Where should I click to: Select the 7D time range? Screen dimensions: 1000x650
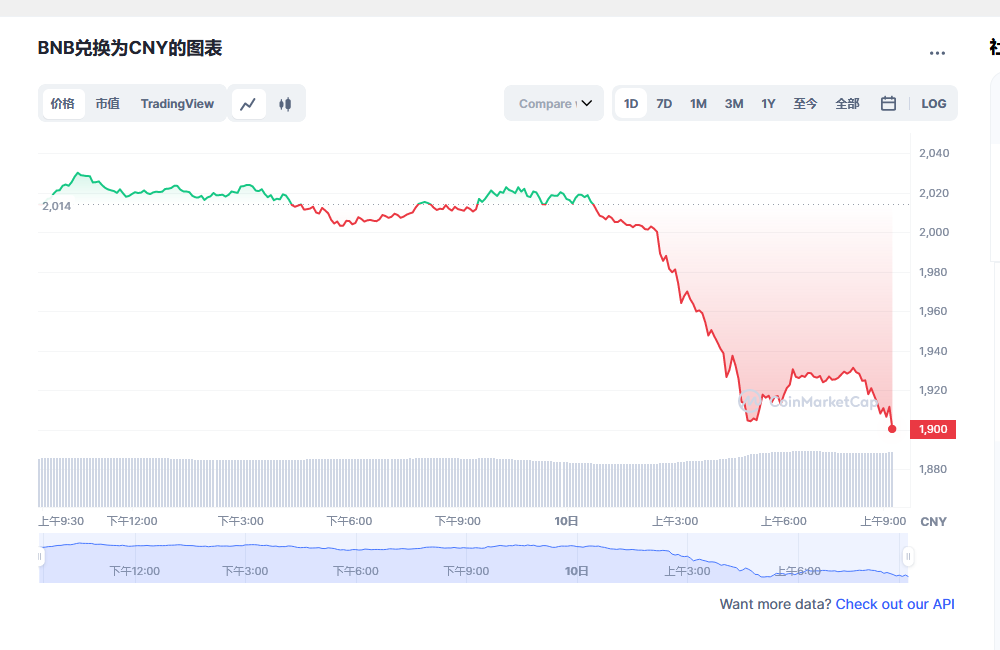click(664, 104)
